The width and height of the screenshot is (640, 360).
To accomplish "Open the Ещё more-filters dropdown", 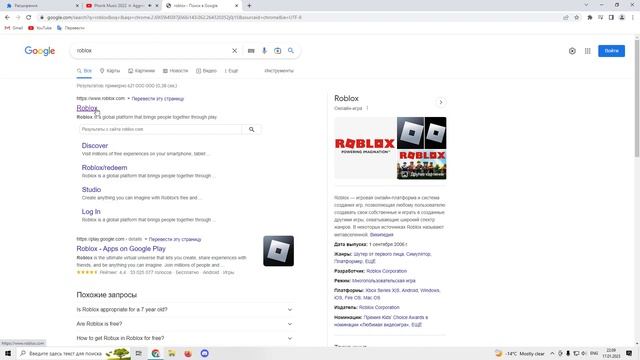I will tap(231, 71).
